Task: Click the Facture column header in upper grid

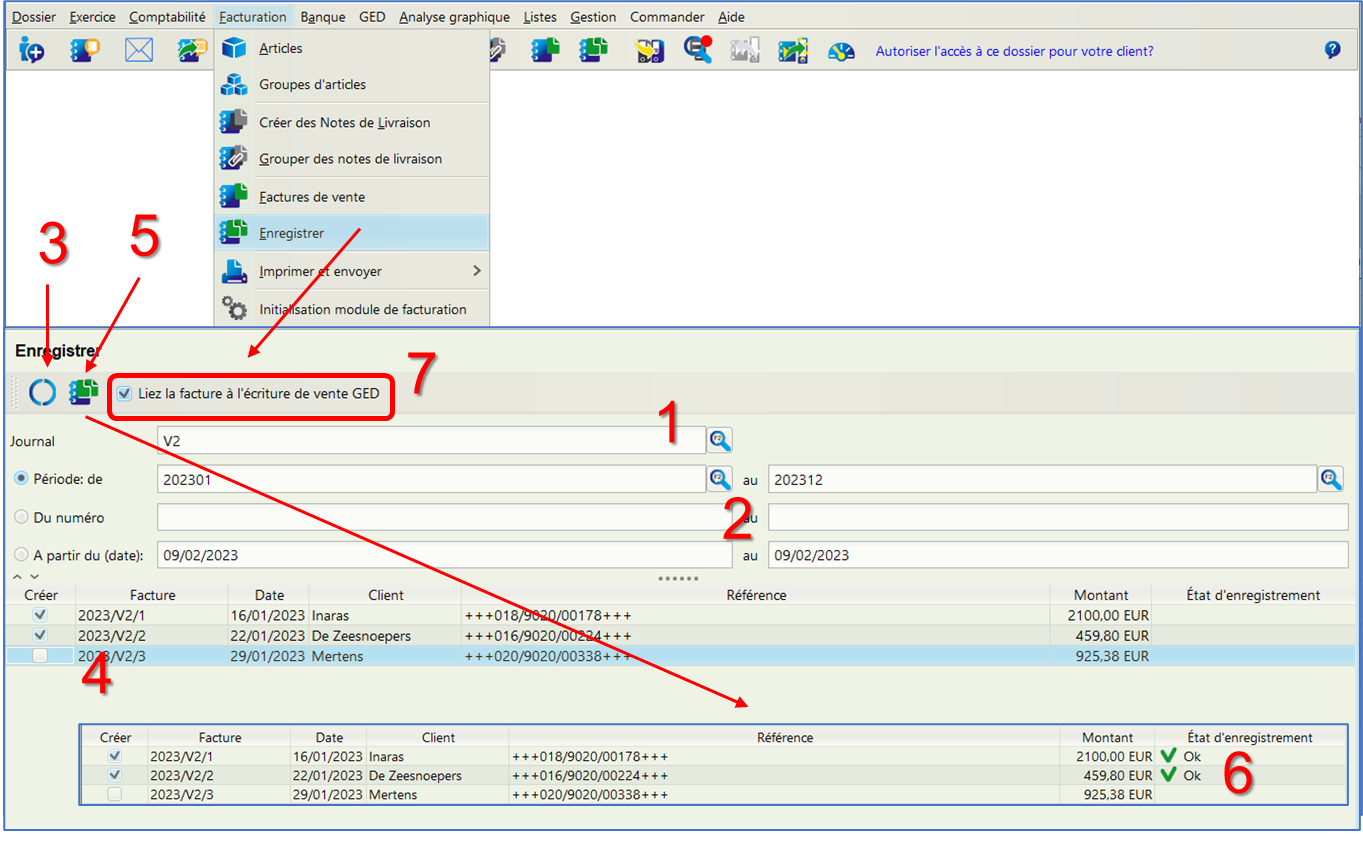Action: coord(152,595)
